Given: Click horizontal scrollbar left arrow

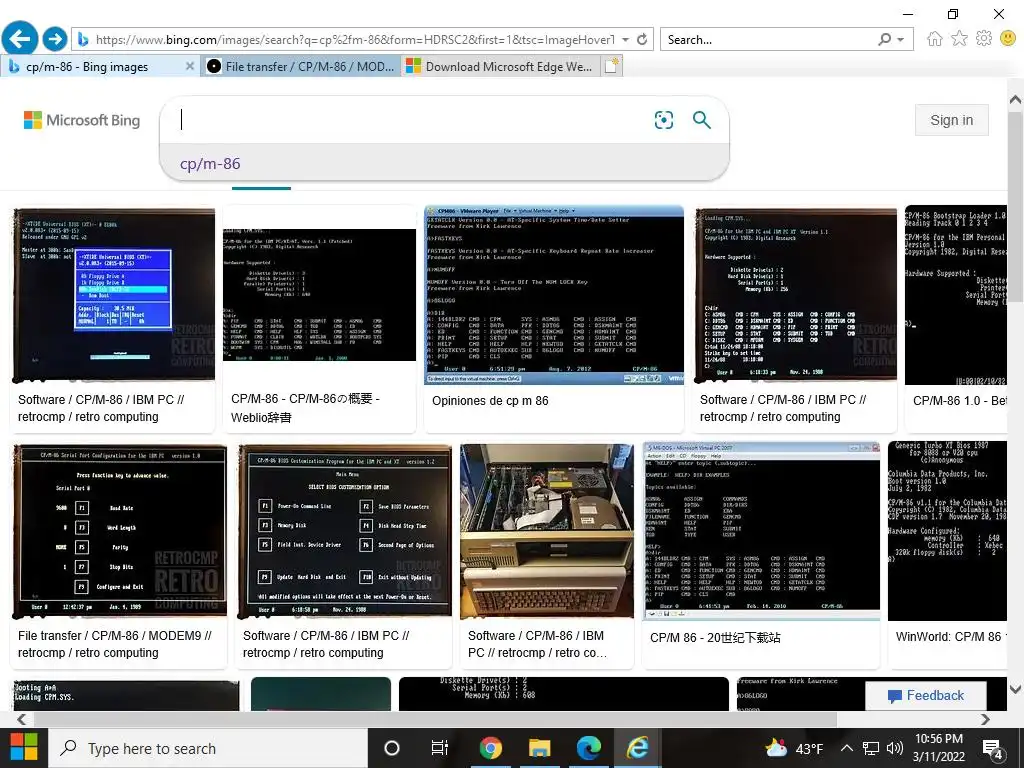Looking at the screenshot, I should point(22,719).
